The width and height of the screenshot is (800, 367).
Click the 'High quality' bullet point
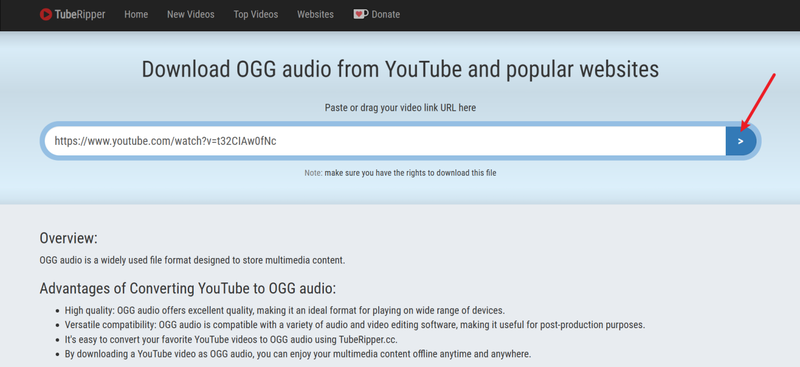(285, 310)
